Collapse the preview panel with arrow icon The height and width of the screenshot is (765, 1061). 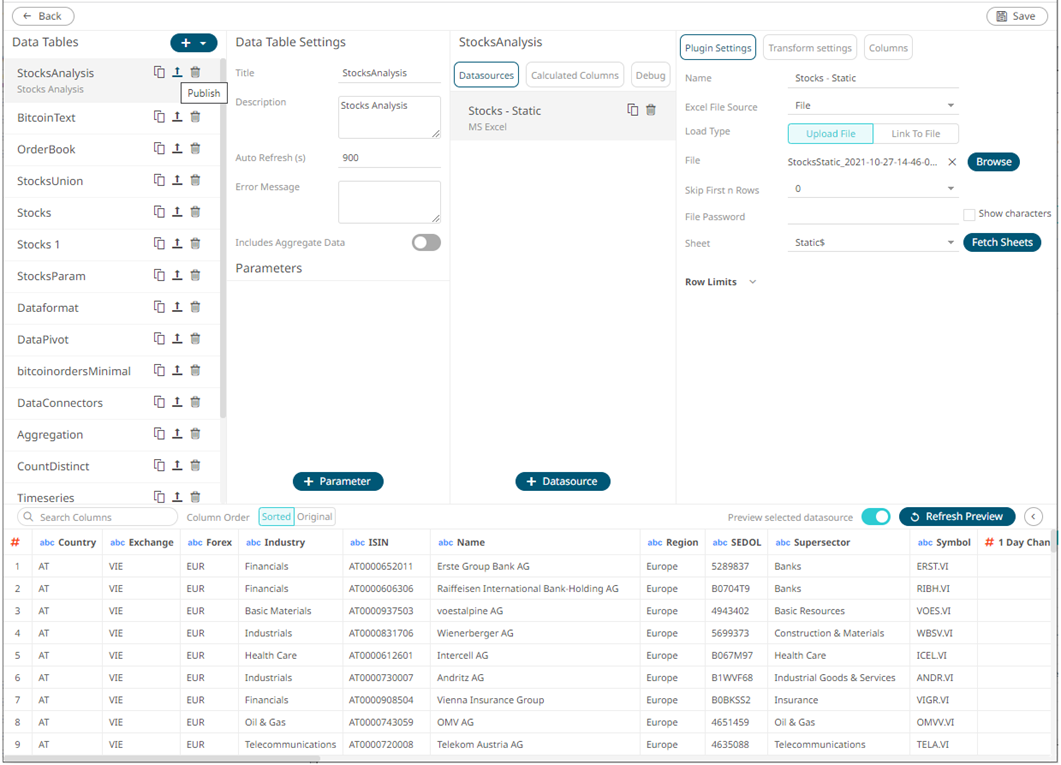coord(1034,517)
